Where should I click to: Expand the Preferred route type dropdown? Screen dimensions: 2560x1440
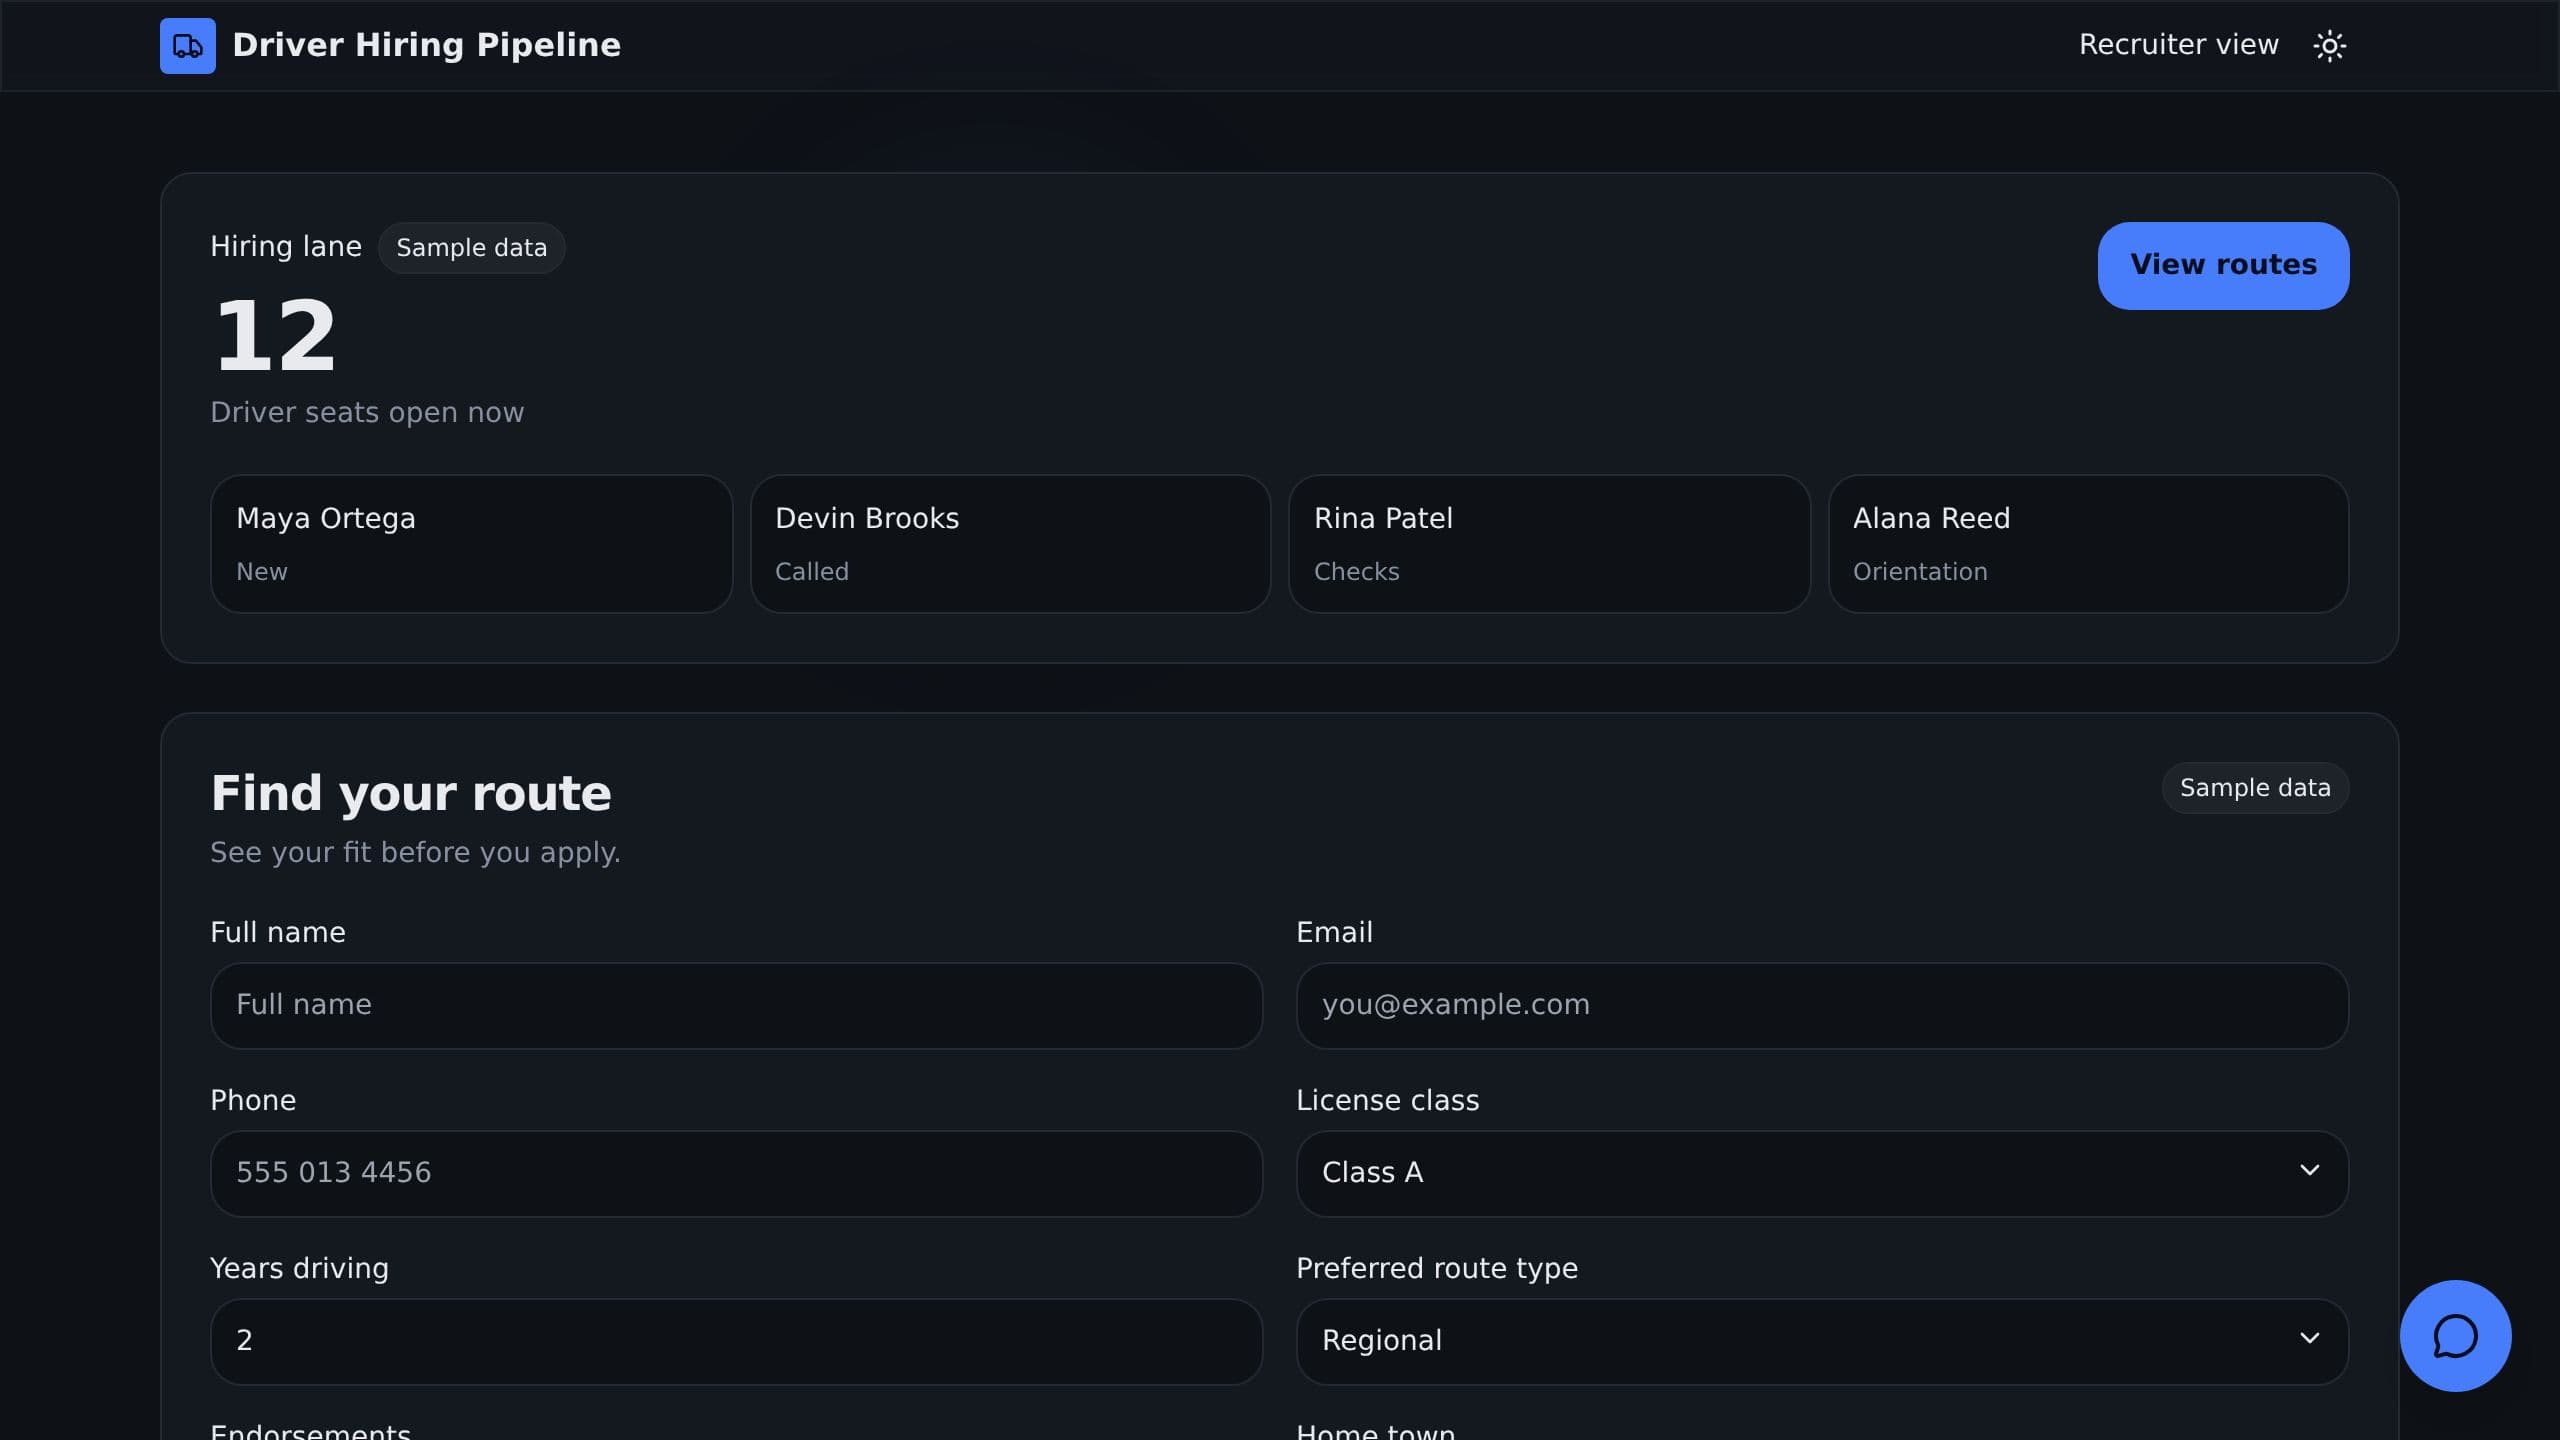click(x=1822, y=1341)
